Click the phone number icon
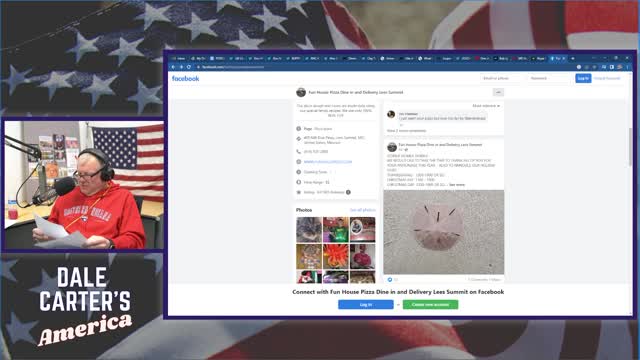 click(x=298, y=151)
